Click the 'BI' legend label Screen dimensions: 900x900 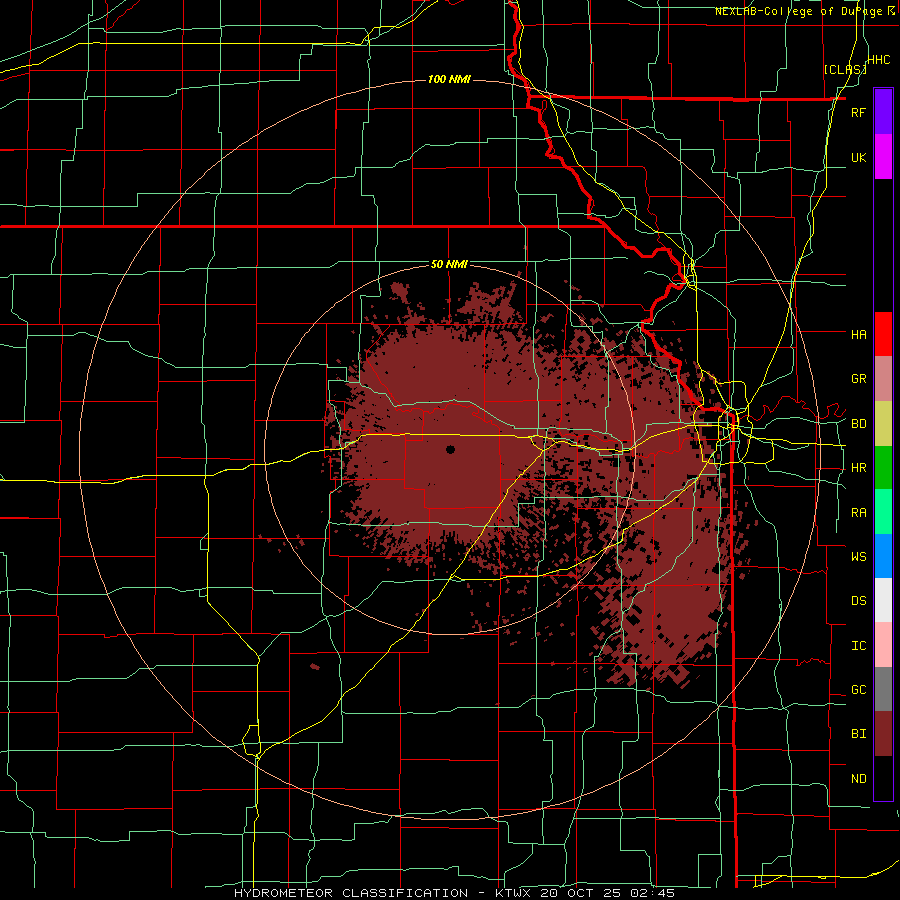click(x=858, y=734)
